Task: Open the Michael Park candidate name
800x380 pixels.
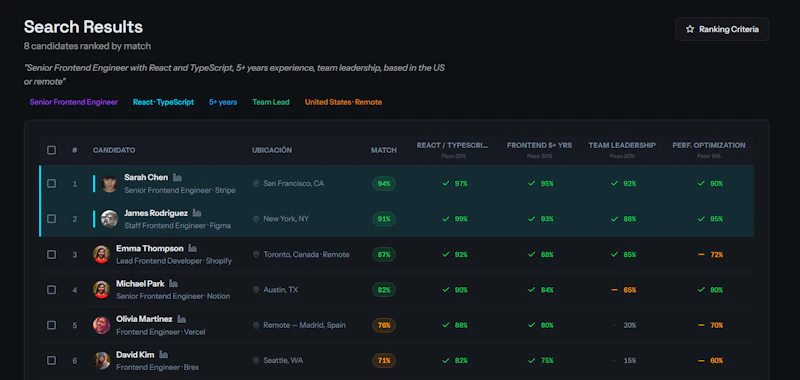Action: coord(140,284)
